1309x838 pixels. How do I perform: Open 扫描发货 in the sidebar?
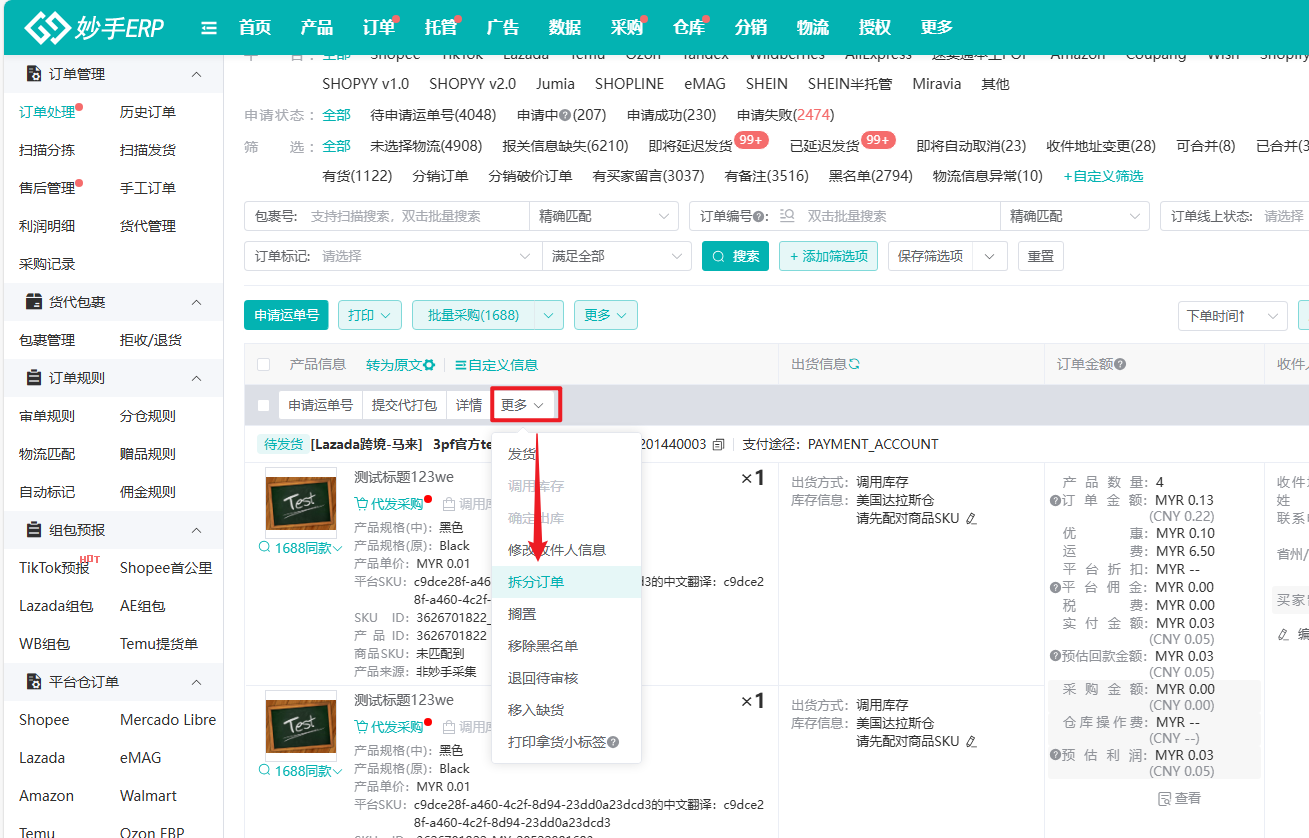coord(148,150)
